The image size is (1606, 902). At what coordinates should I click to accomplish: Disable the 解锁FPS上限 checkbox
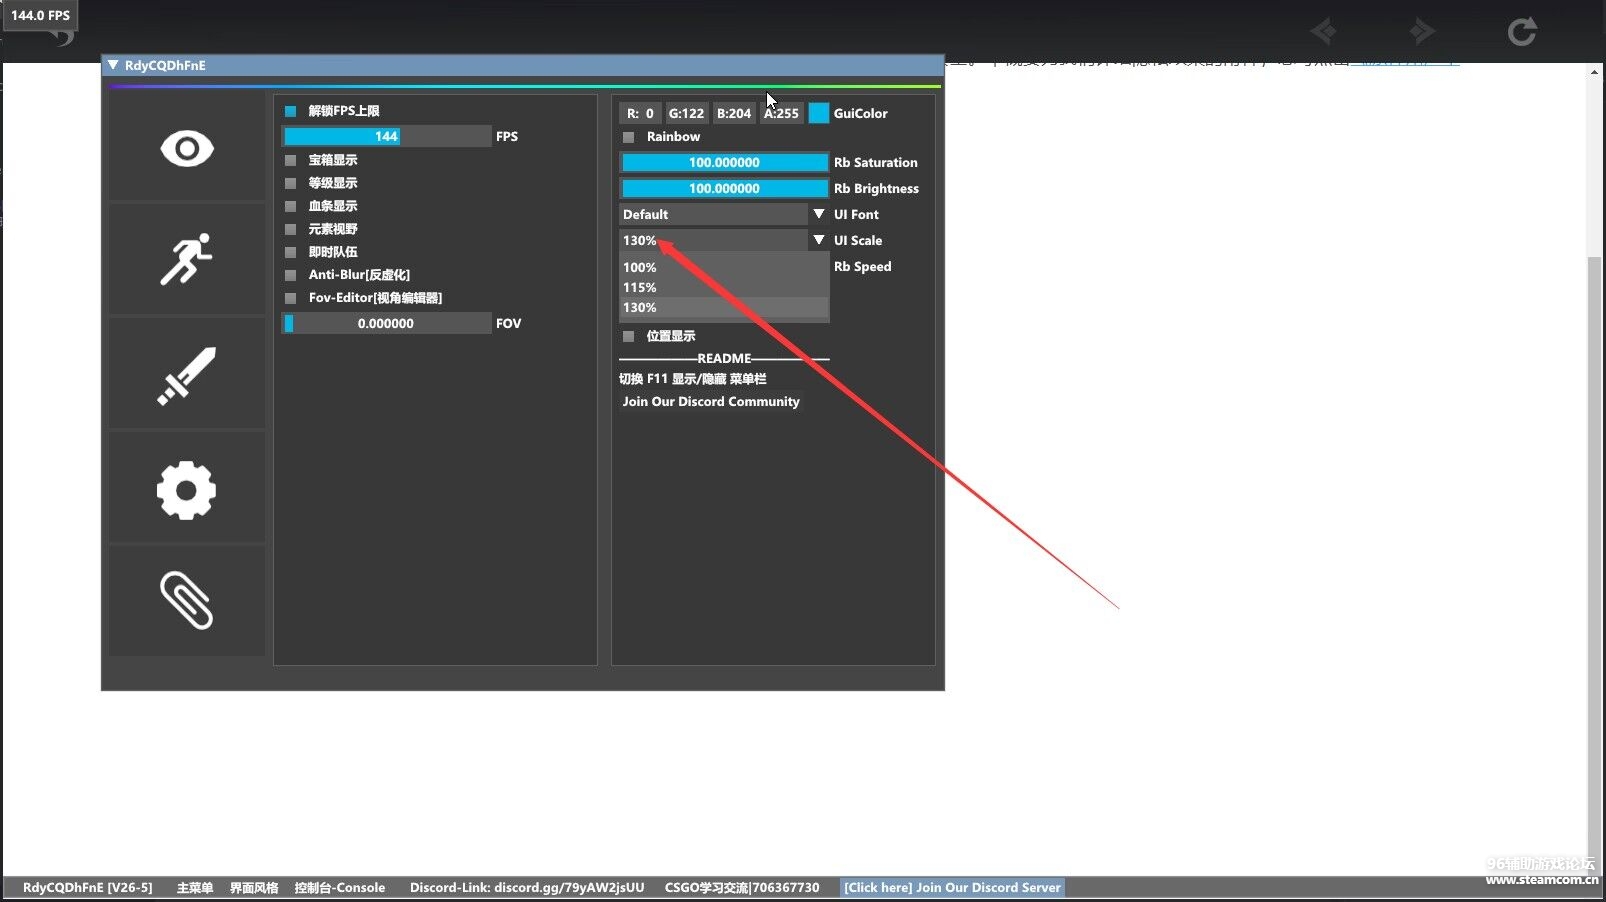(x=291, y=111)
